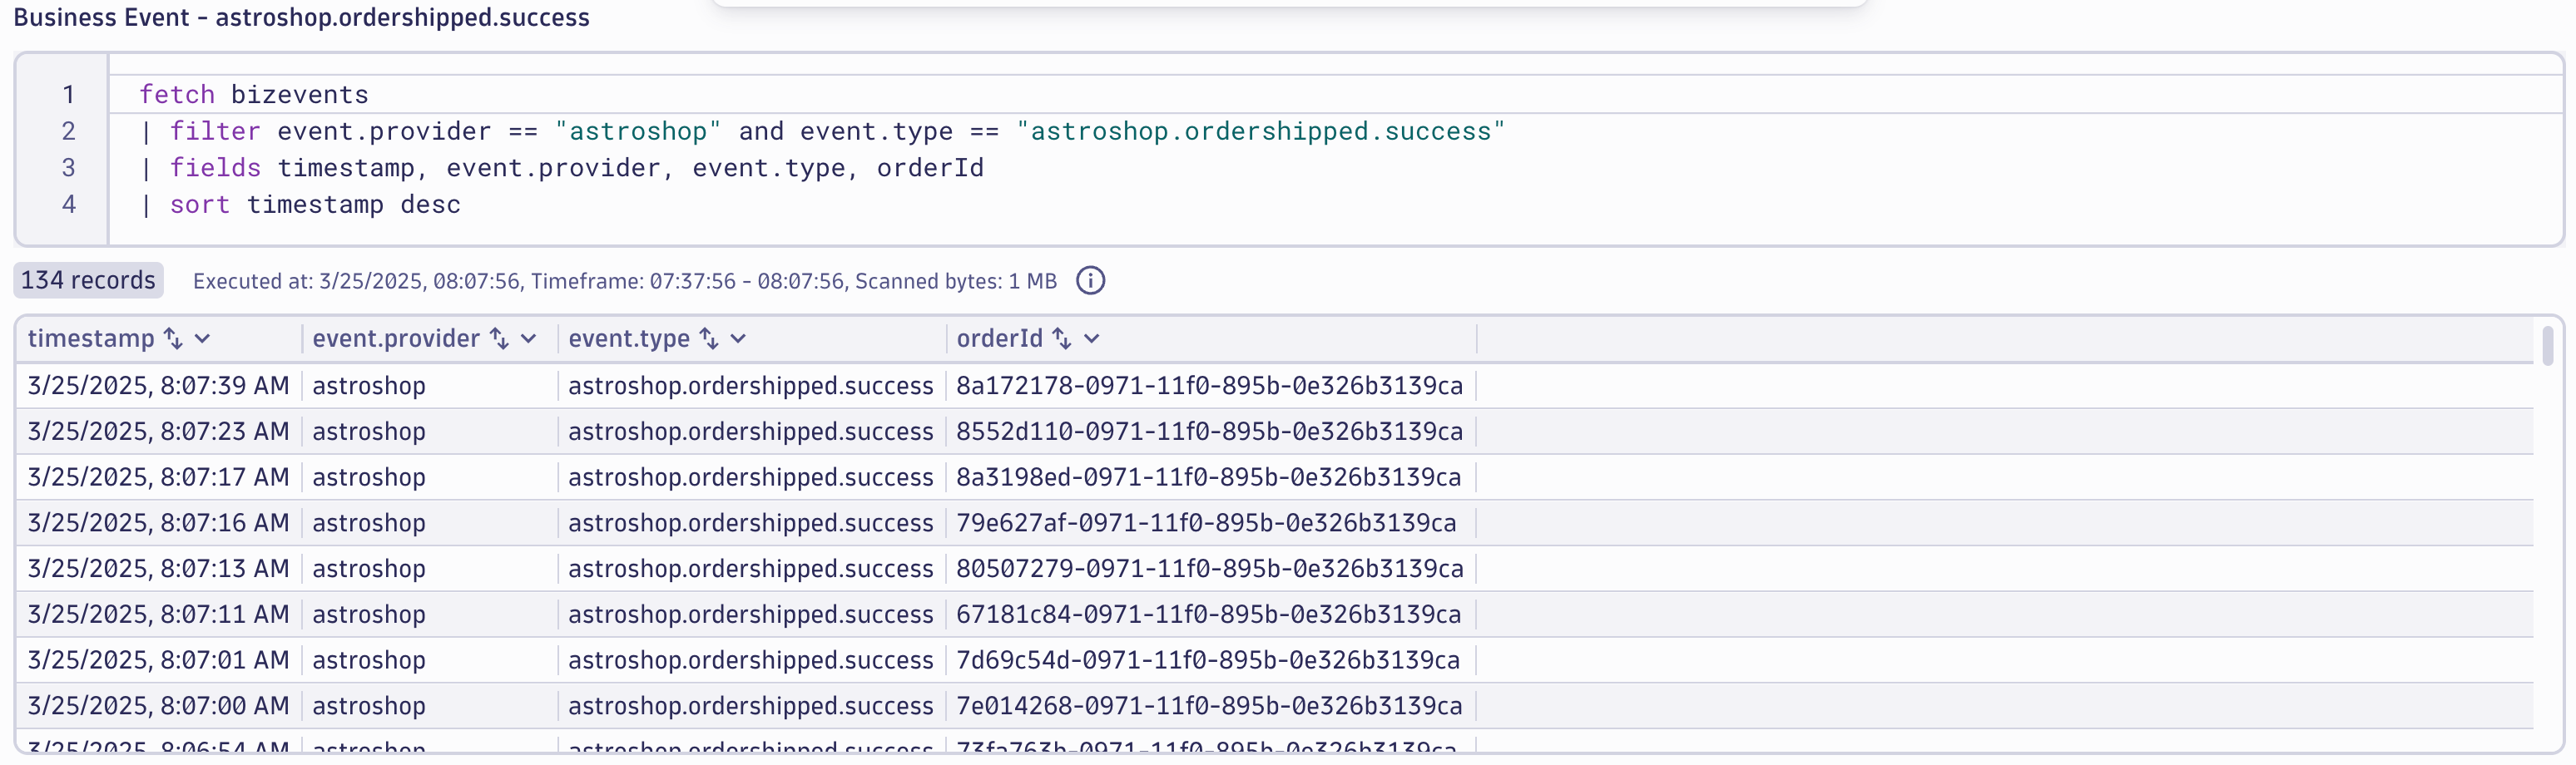Click the results table vertical scrollbar thumb

pos(2547,346)
